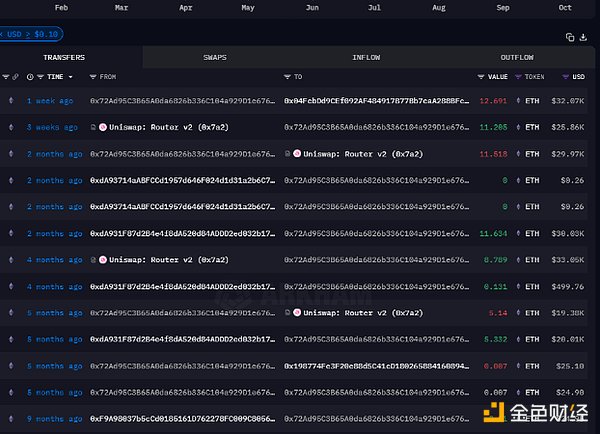Remove the USD ≥ $0.10 filter chip
Screen dimensions: 600x434
click(x=4, y=34)
